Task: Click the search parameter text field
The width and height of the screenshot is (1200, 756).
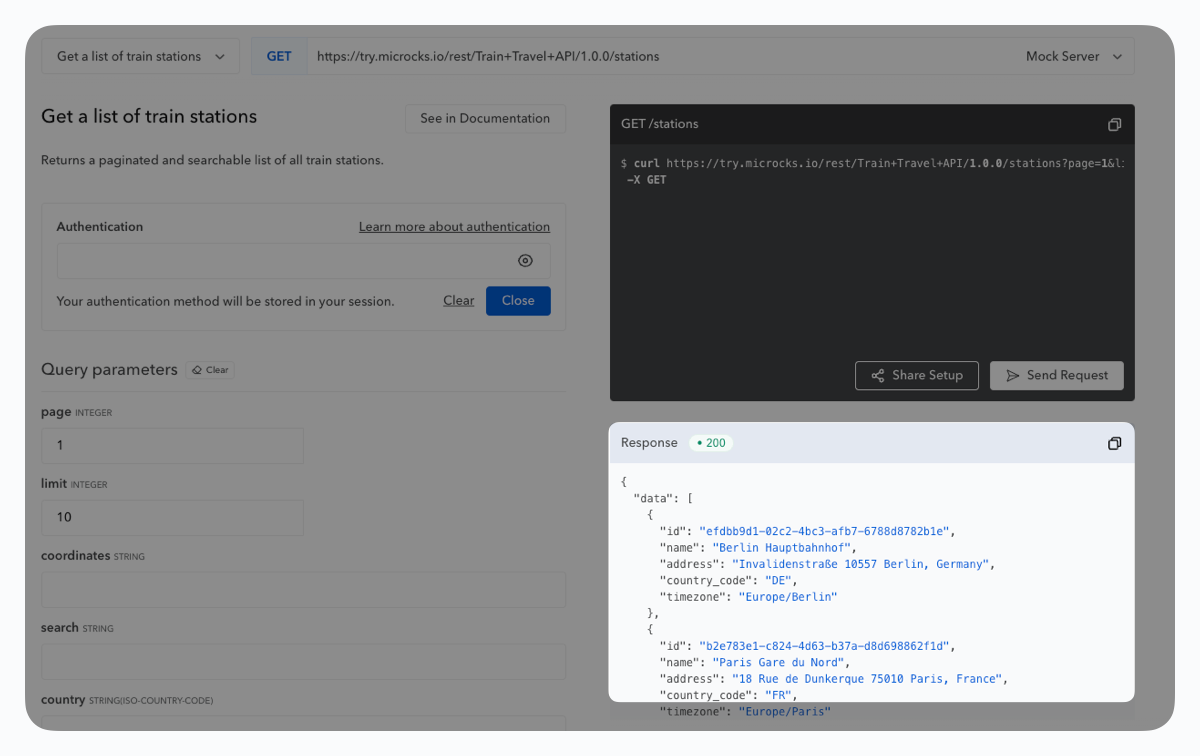Action: (x=303, y=661)
